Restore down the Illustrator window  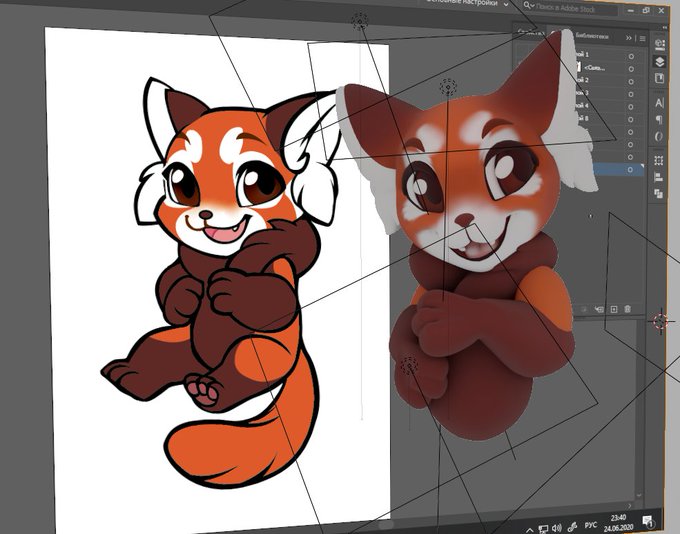pos(646,10)
